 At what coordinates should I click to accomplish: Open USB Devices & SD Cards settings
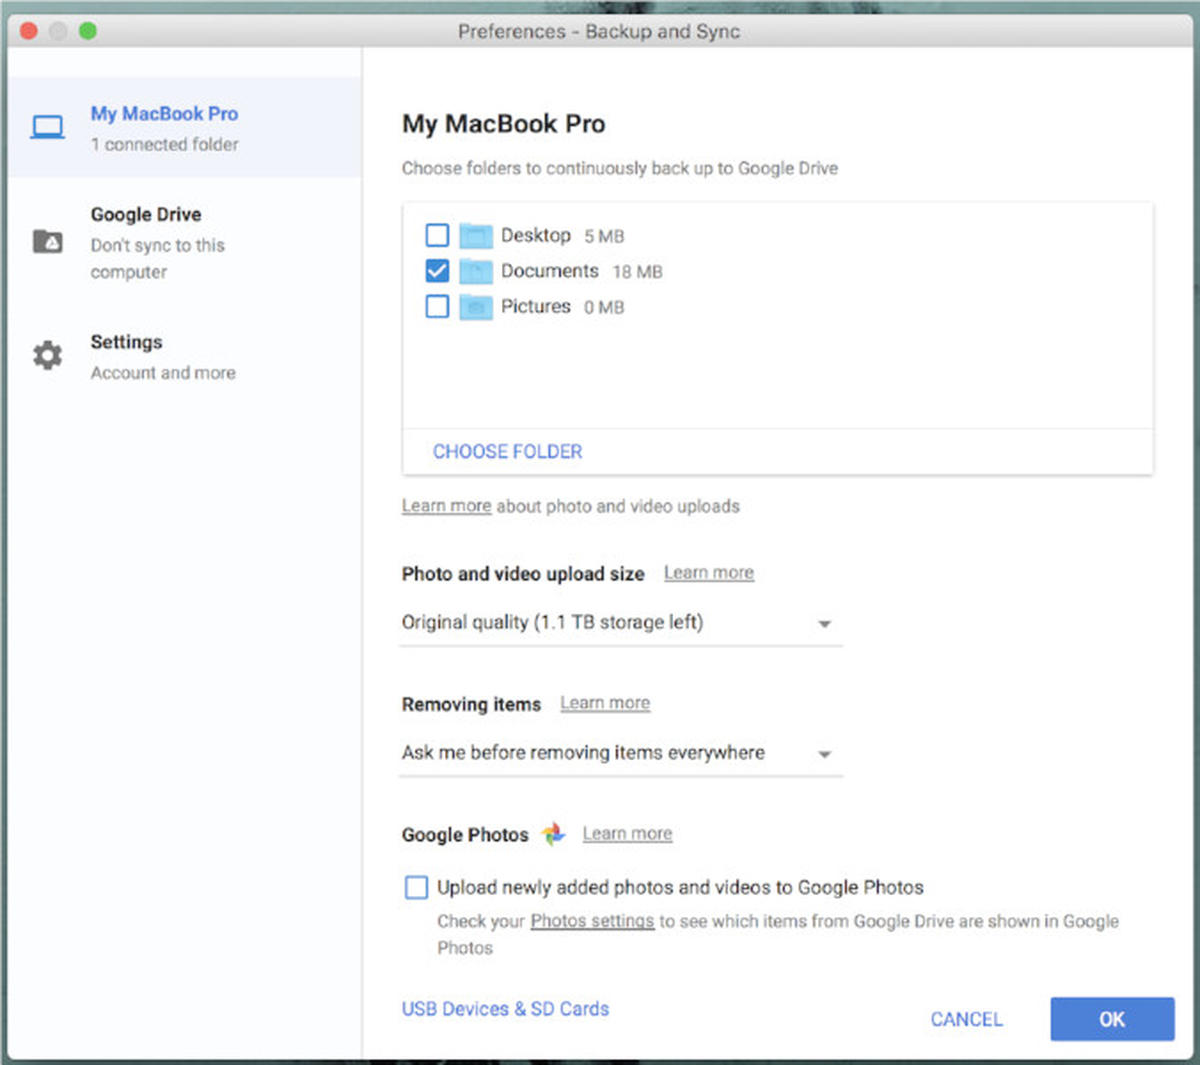tap(505, 1009)
